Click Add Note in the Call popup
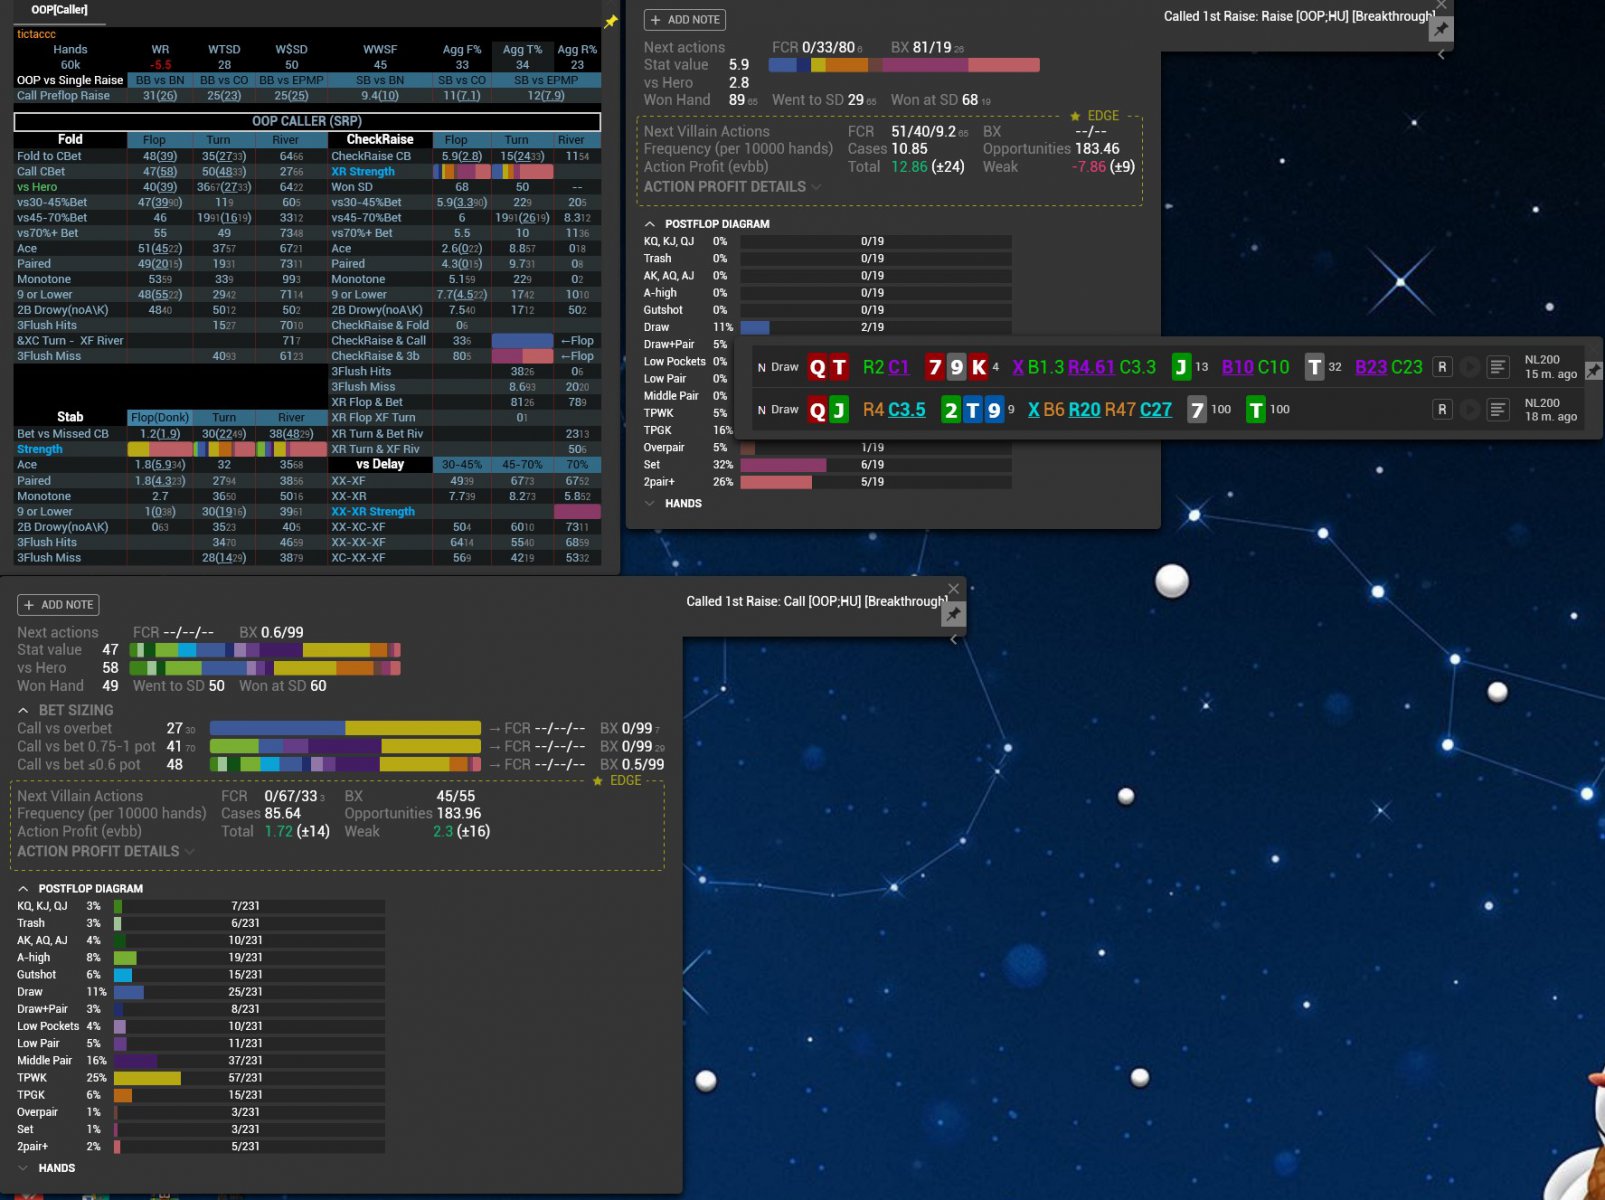Image resolution: width=1605 pixels, height=1200 pixels. coord(58,605)
